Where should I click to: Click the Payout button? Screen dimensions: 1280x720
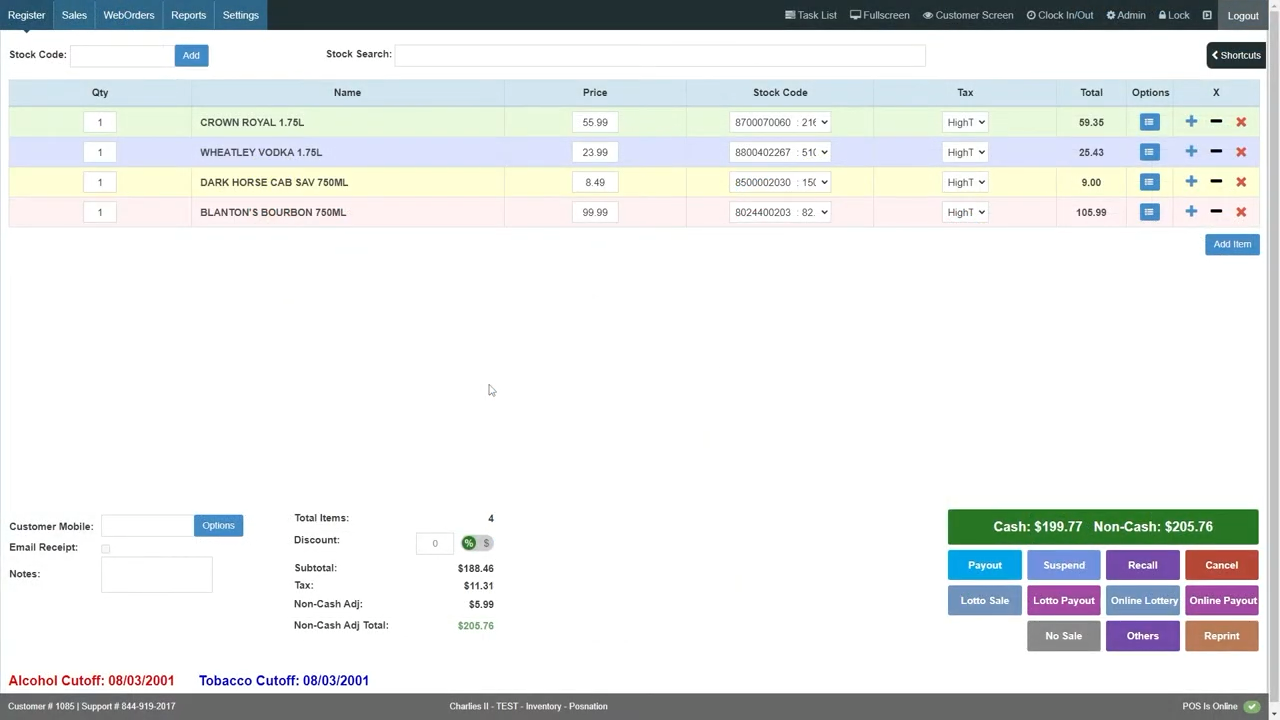click(984, 565)
